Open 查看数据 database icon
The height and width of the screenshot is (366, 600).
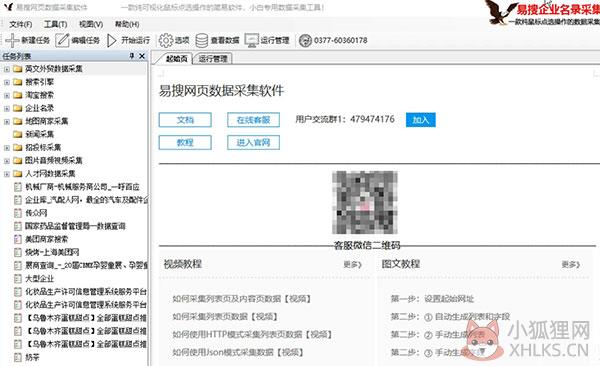click(202, 40)
